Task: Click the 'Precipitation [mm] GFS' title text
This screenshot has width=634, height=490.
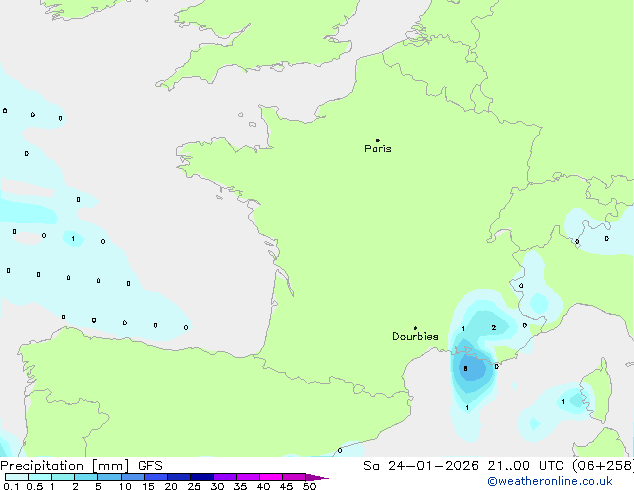Action: click(x=81, y=466)
